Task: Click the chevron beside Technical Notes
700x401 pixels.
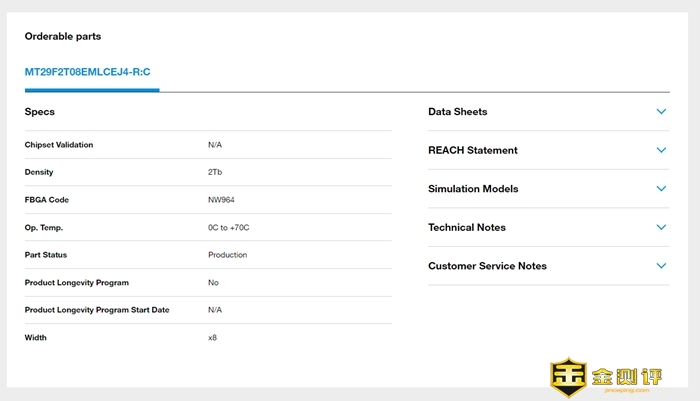Action: pos(661,227)
